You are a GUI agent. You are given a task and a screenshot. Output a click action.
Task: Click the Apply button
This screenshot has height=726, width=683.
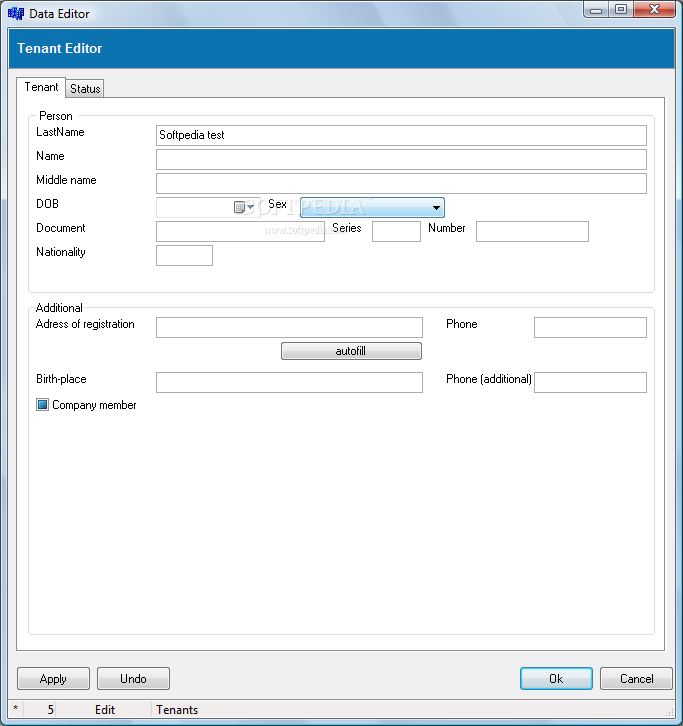click(x=53, y=678)
